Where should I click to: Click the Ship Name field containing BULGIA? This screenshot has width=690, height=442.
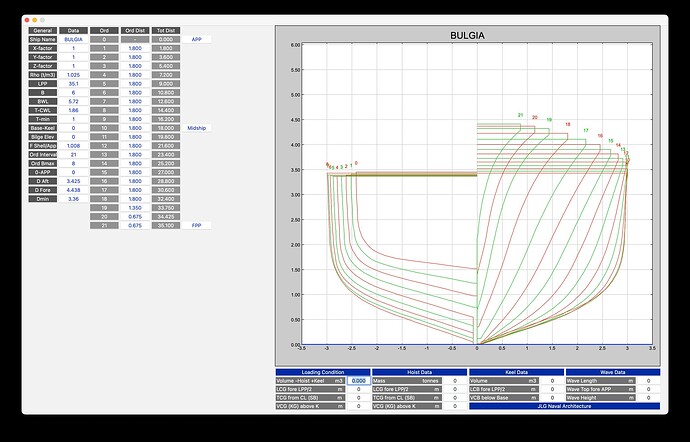point(73,39)
